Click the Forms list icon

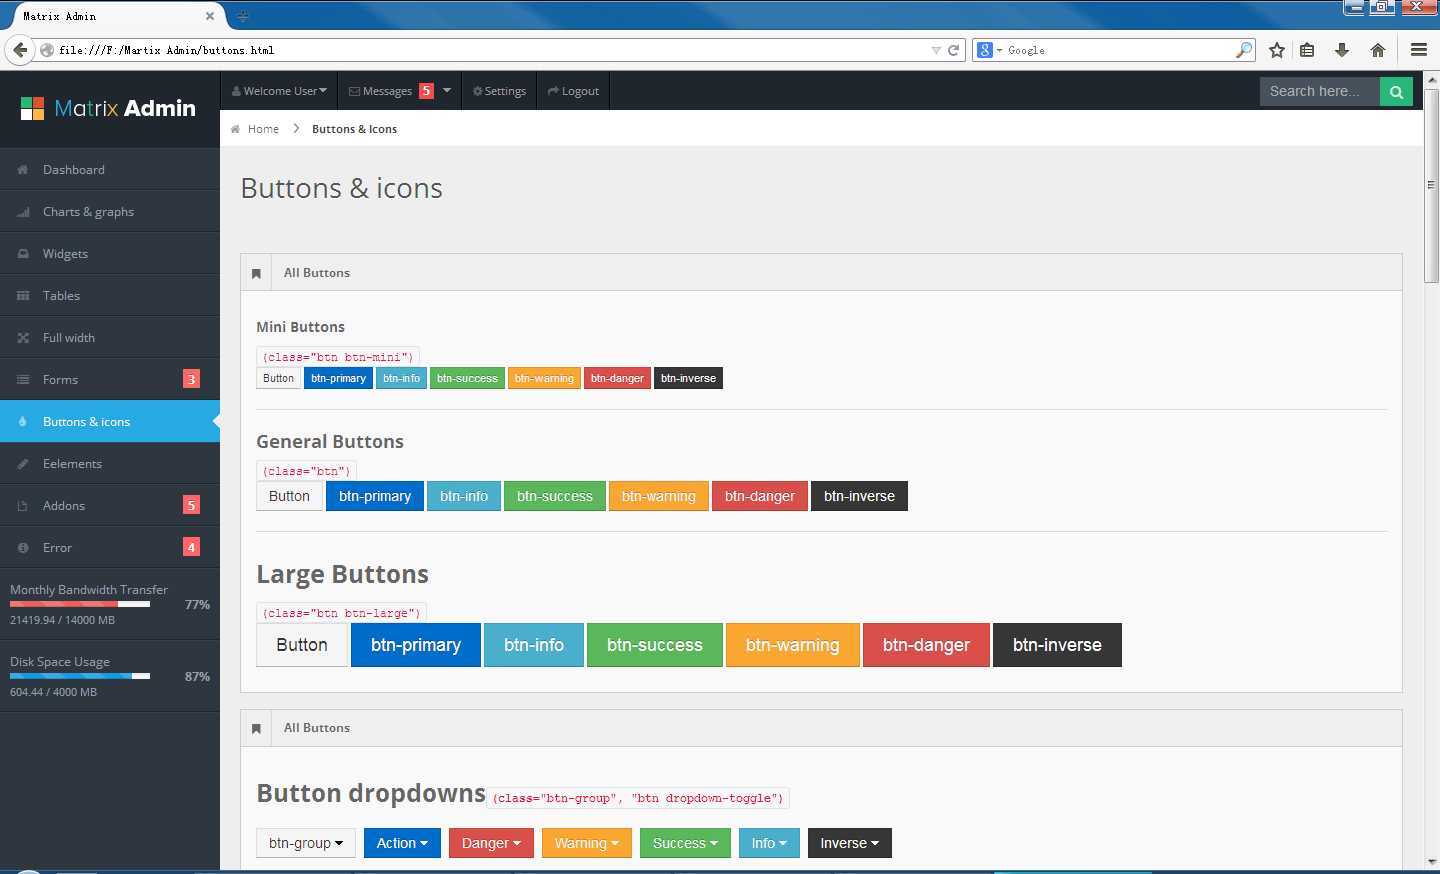22,380
